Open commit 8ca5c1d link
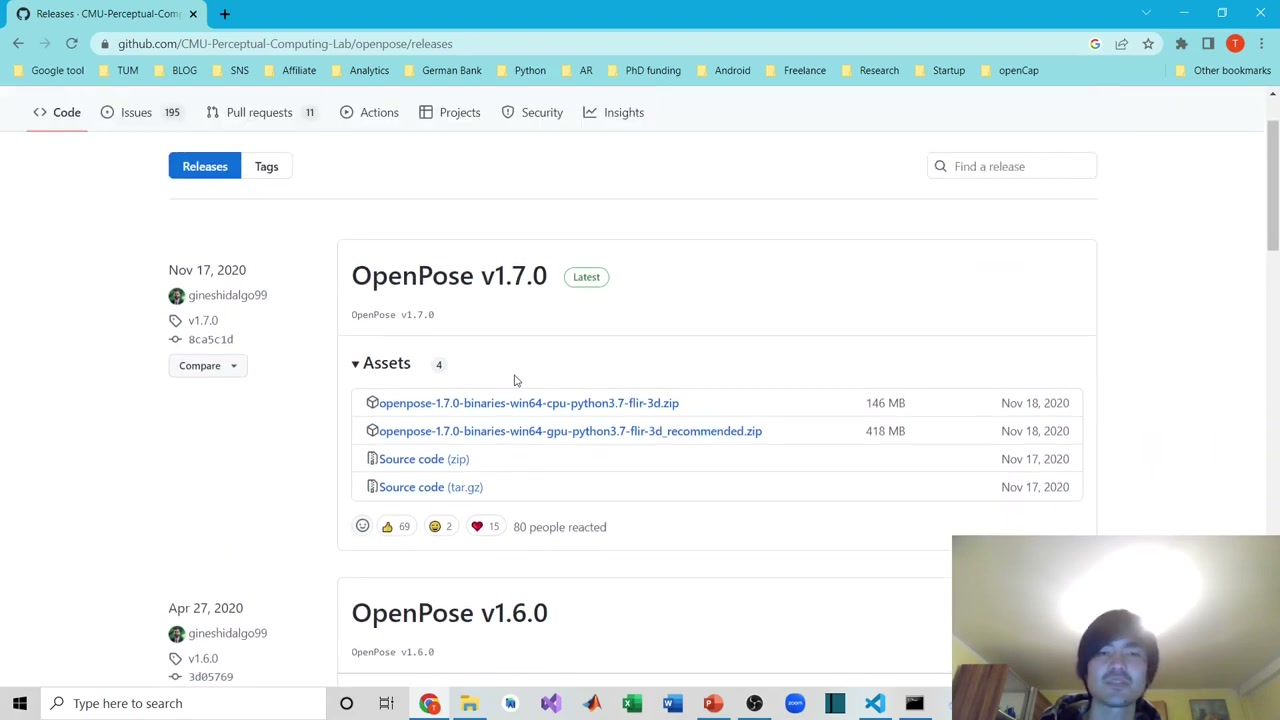 point(210,339)
